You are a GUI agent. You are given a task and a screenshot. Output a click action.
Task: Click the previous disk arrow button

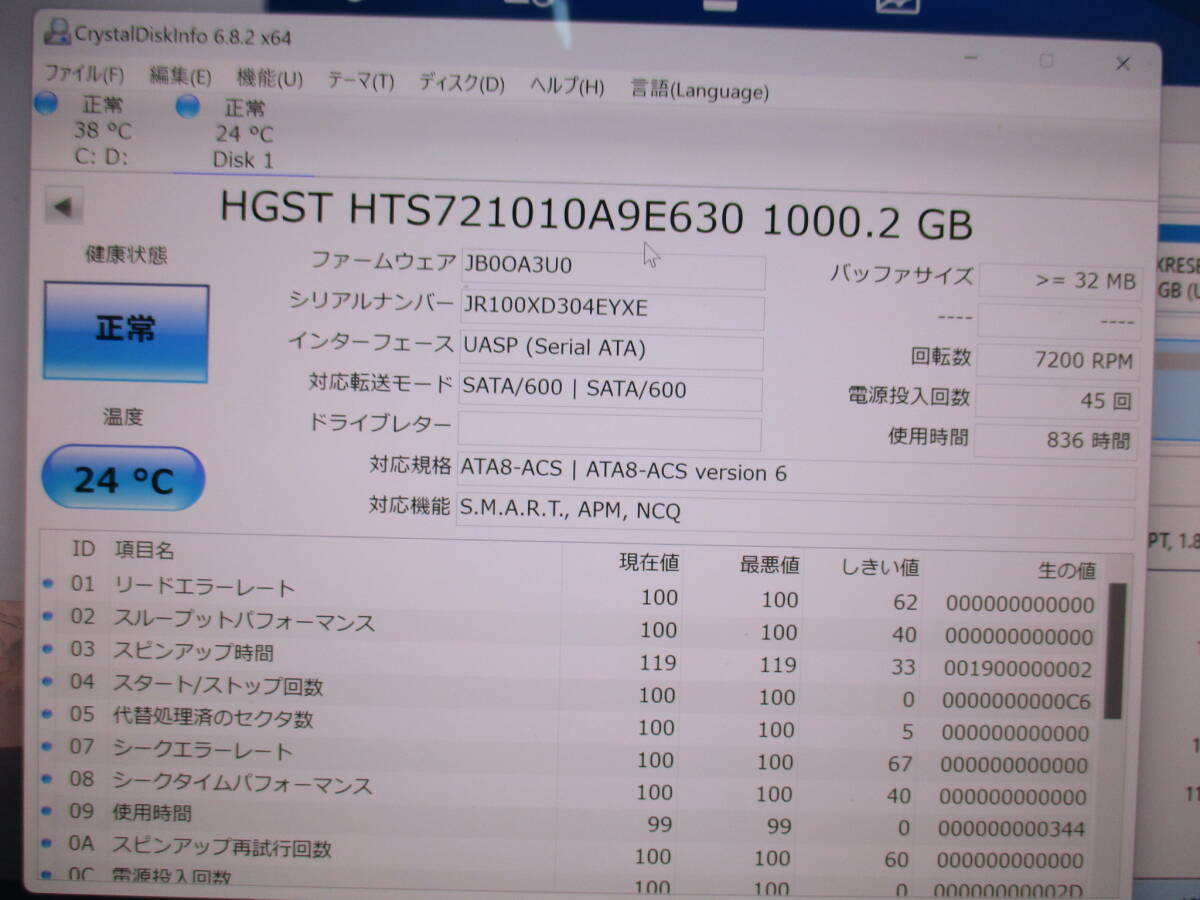pyautogui.click(x=63, y=207)
